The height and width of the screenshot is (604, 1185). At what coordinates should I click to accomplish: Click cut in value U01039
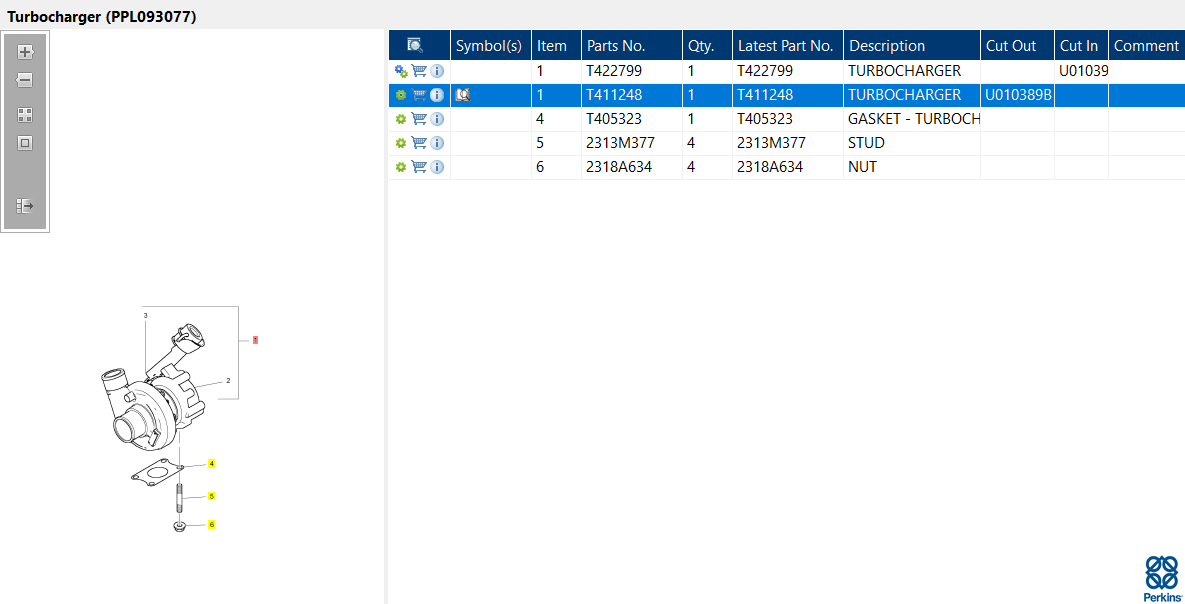coord(1083,71)
